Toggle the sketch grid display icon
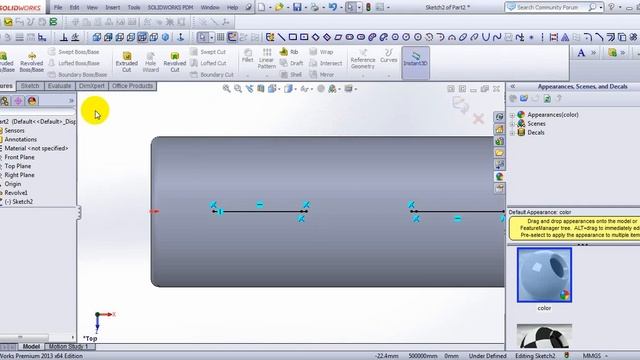 [220, 38]
